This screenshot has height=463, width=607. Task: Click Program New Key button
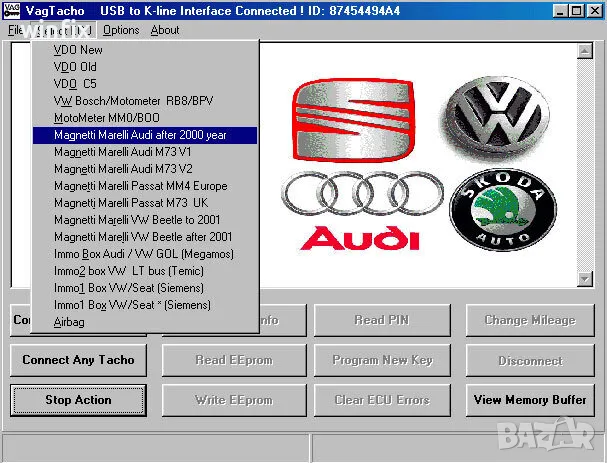click(x=382, y=360)
